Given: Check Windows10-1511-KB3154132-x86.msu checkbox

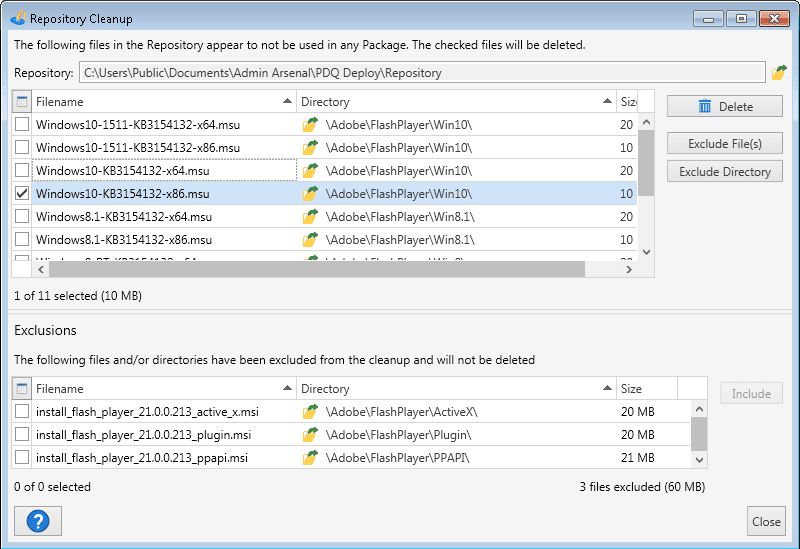Looking at the screenshot, I should (x=22, y=147).
